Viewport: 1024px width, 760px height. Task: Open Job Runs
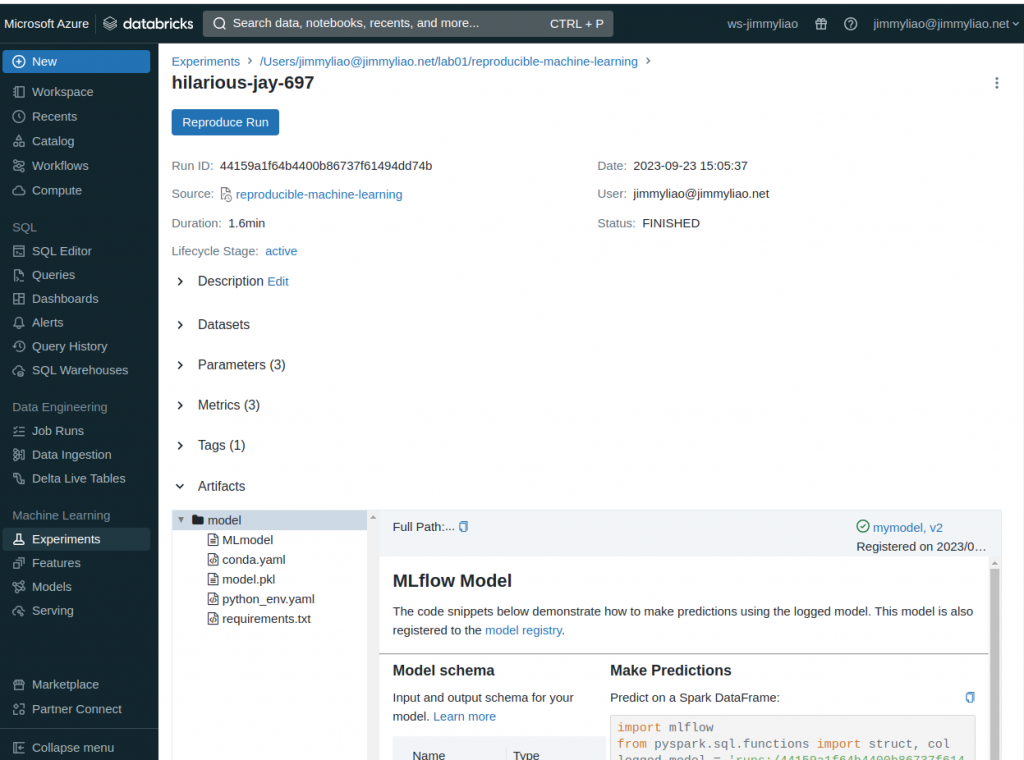(57, 431)
